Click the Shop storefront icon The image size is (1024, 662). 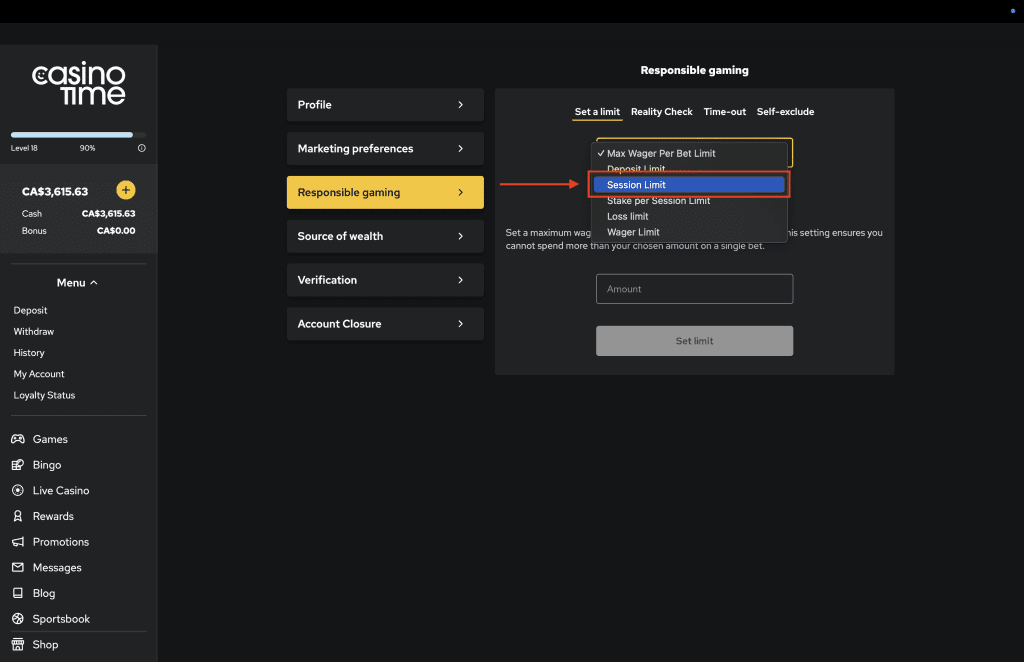click(x=18, y=644)
